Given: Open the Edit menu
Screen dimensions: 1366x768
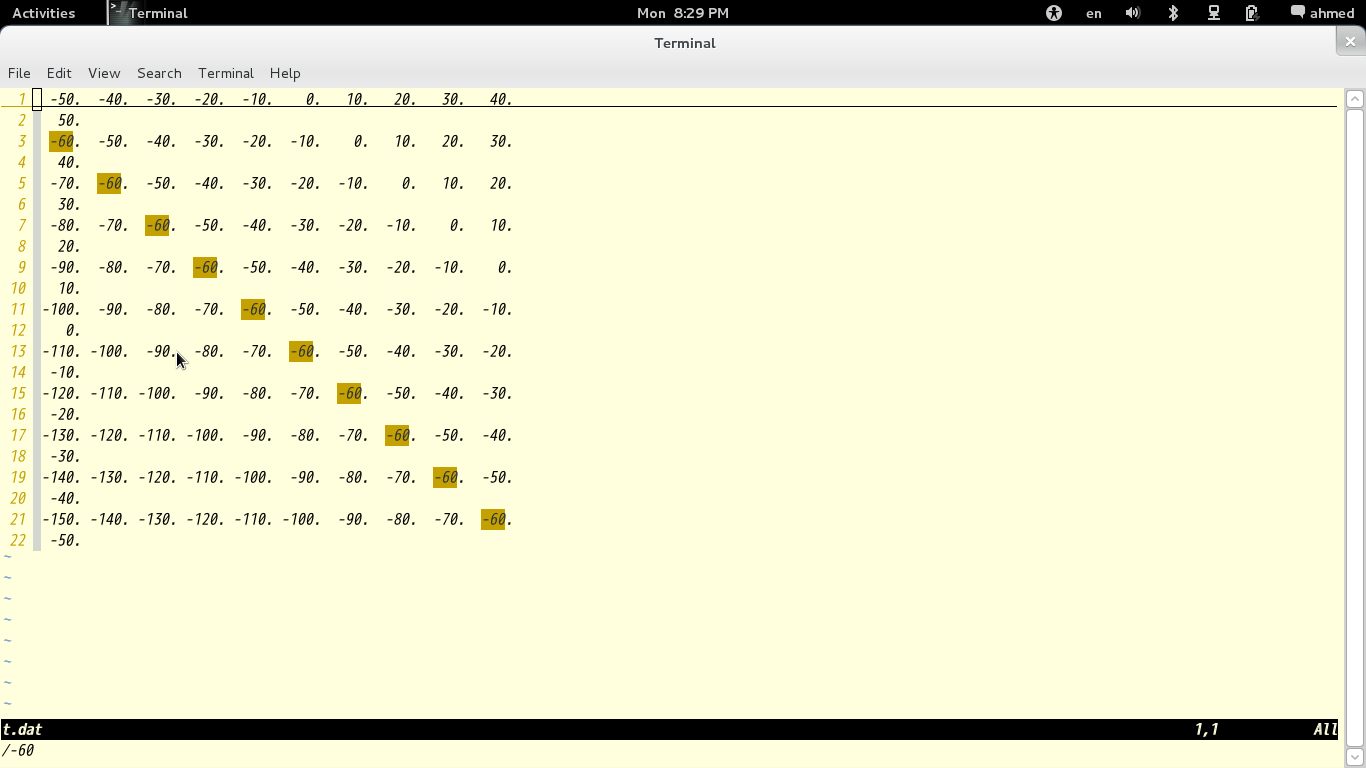Looking at the screenshot, I should pos(59,73).
